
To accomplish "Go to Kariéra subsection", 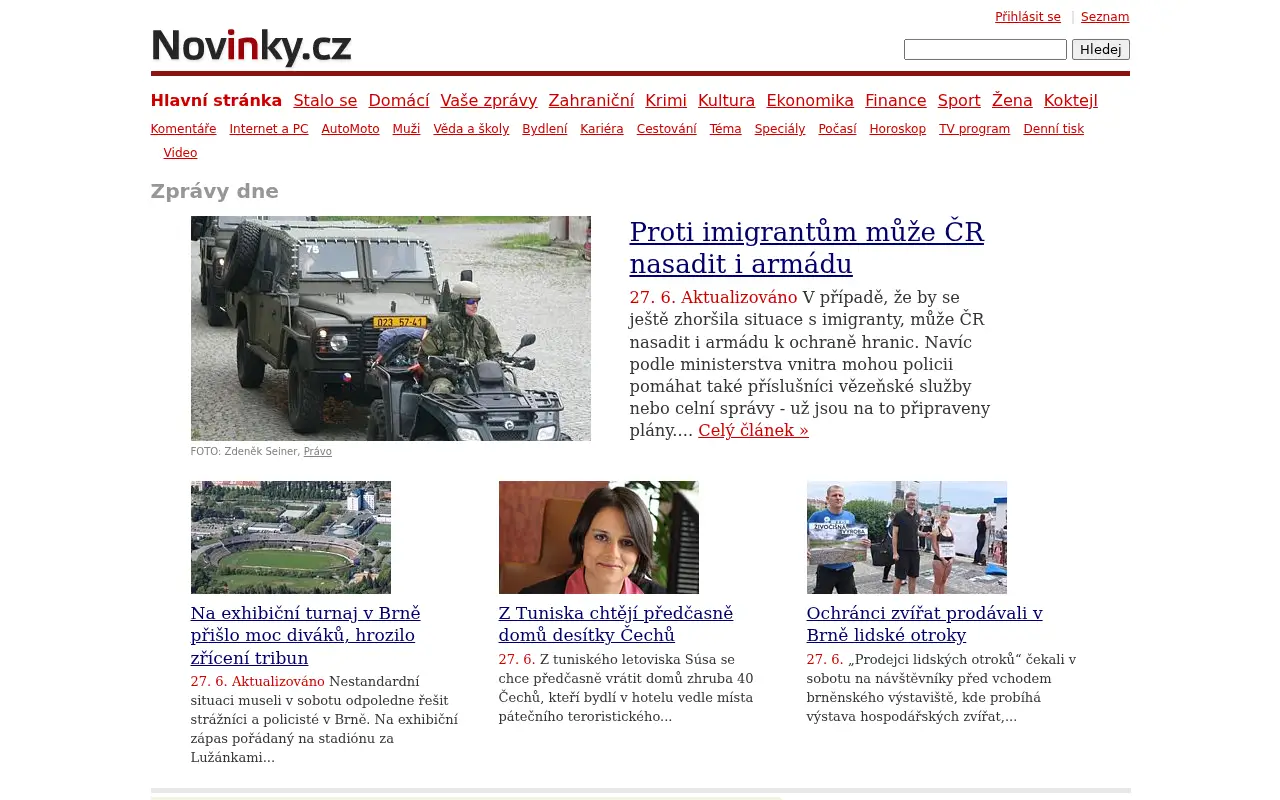I will (602, 129).
